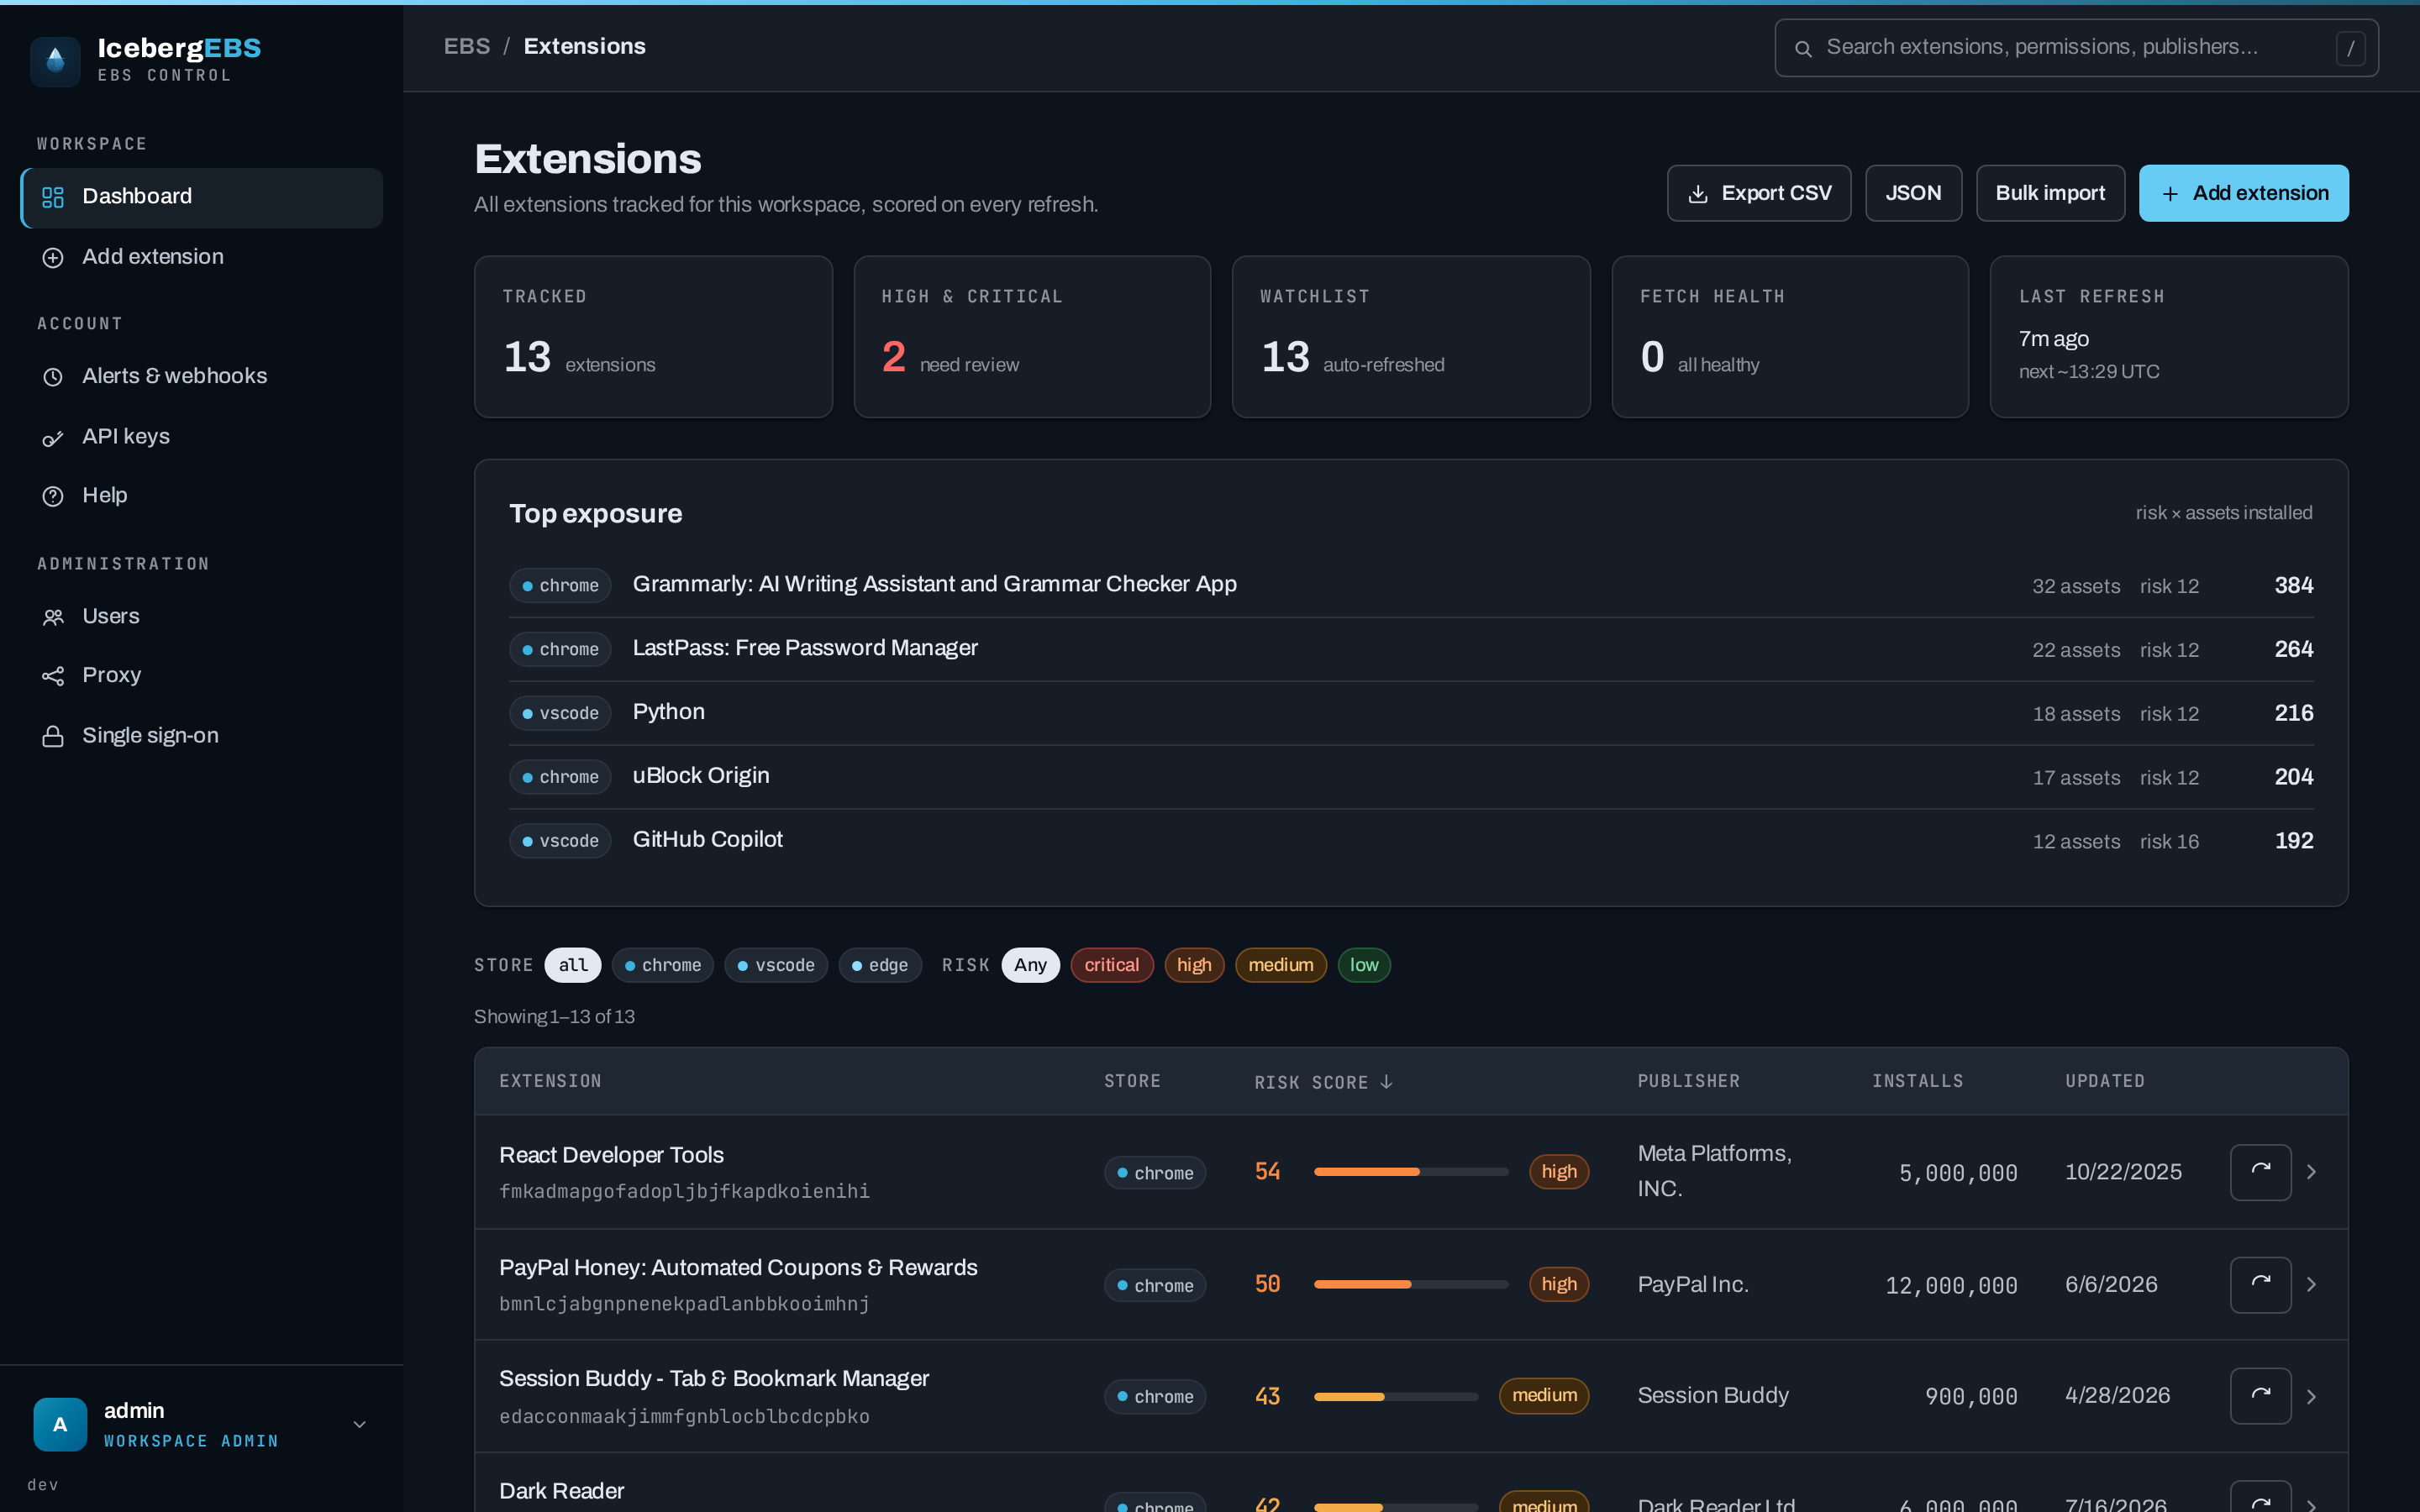The image size is (2420, 1512).
Task: Open the Last Refresh stat card
Action: pyautogui.click(x=2169, y=337)
